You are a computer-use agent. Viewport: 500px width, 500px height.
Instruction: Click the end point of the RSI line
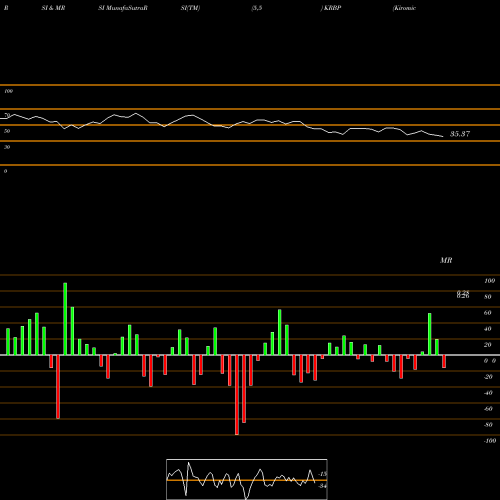[x=443, y=136]
